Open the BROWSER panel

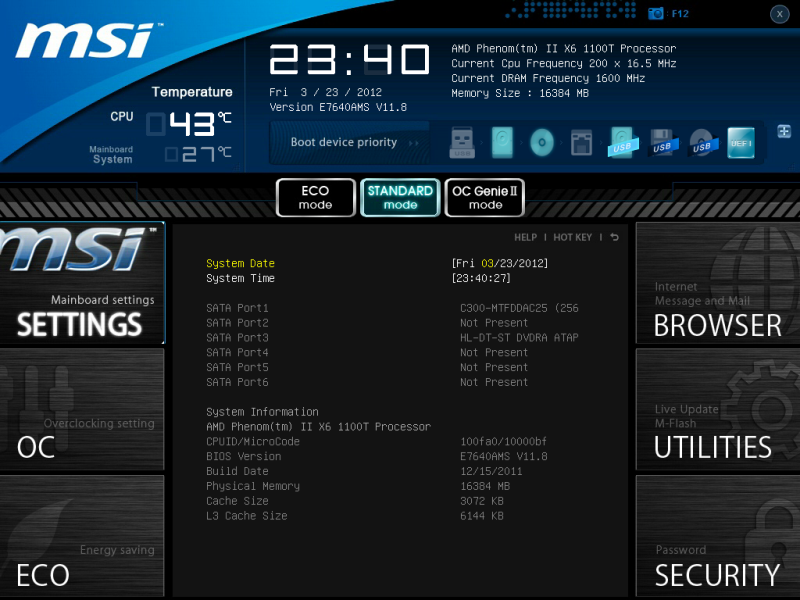(x=717, y=283)
